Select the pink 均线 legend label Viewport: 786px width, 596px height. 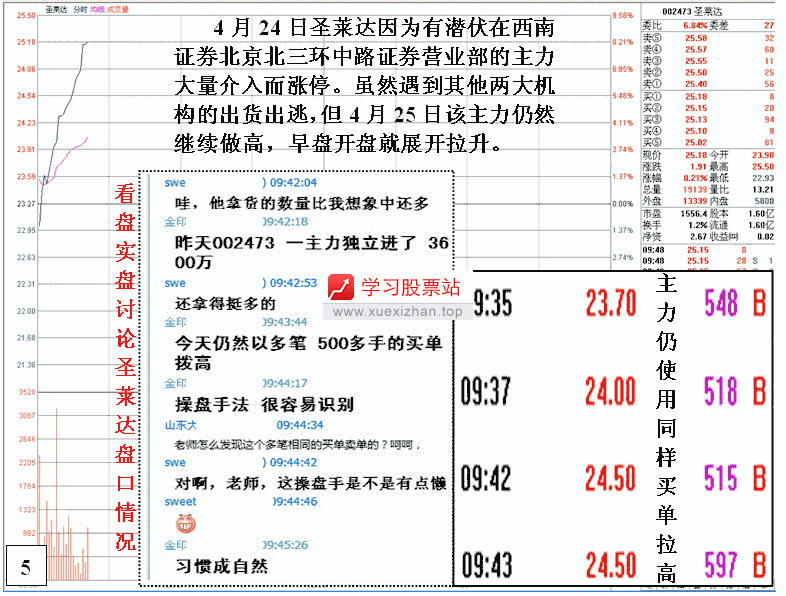(97, 10)
